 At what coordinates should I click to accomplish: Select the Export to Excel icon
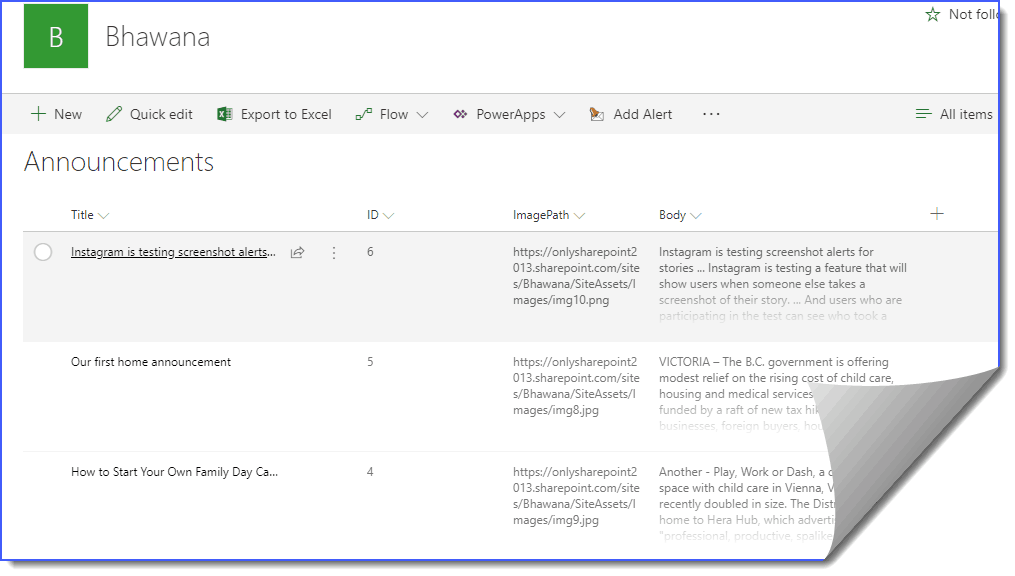224,114
